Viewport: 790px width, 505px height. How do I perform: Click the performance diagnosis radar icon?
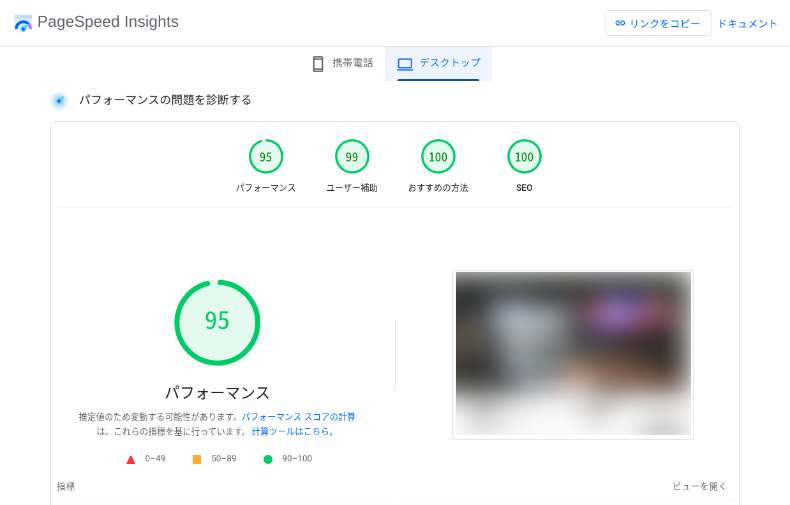[x=59, y=101]
